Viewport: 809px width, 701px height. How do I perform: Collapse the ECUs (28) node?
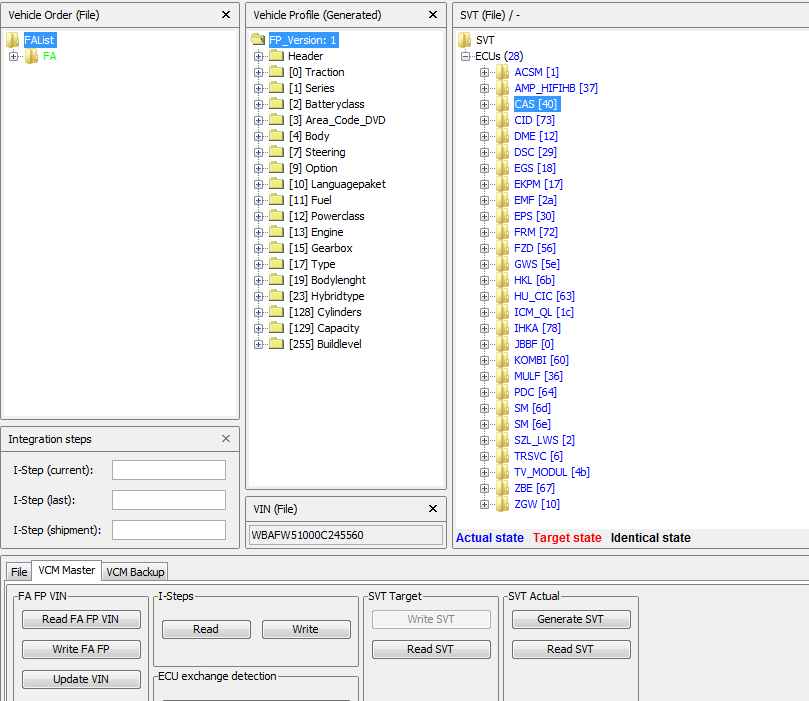[x=466, y=56]
